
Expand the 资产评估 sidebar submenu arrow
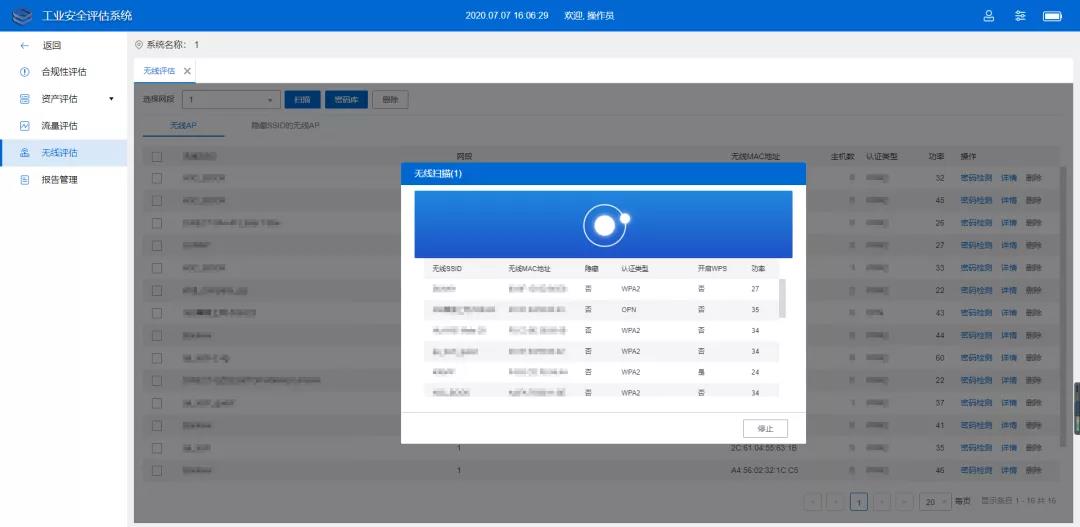(x=111, y=99)
